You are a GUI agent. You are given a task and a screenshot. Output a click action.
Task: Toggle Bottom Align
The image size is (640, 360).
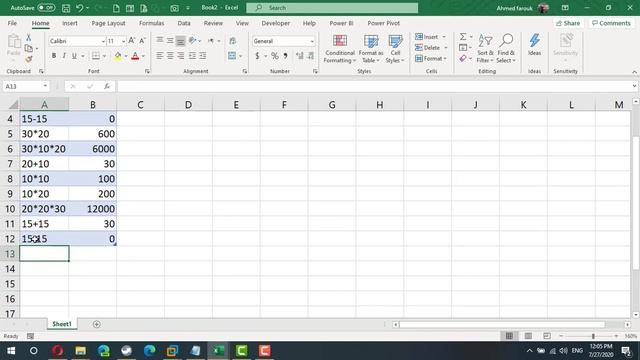coord(180,41)
